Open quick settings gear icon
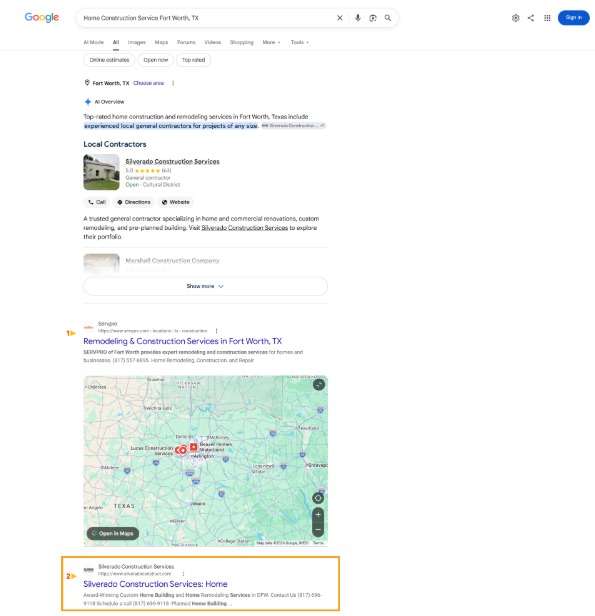 (x=515, y=18)
